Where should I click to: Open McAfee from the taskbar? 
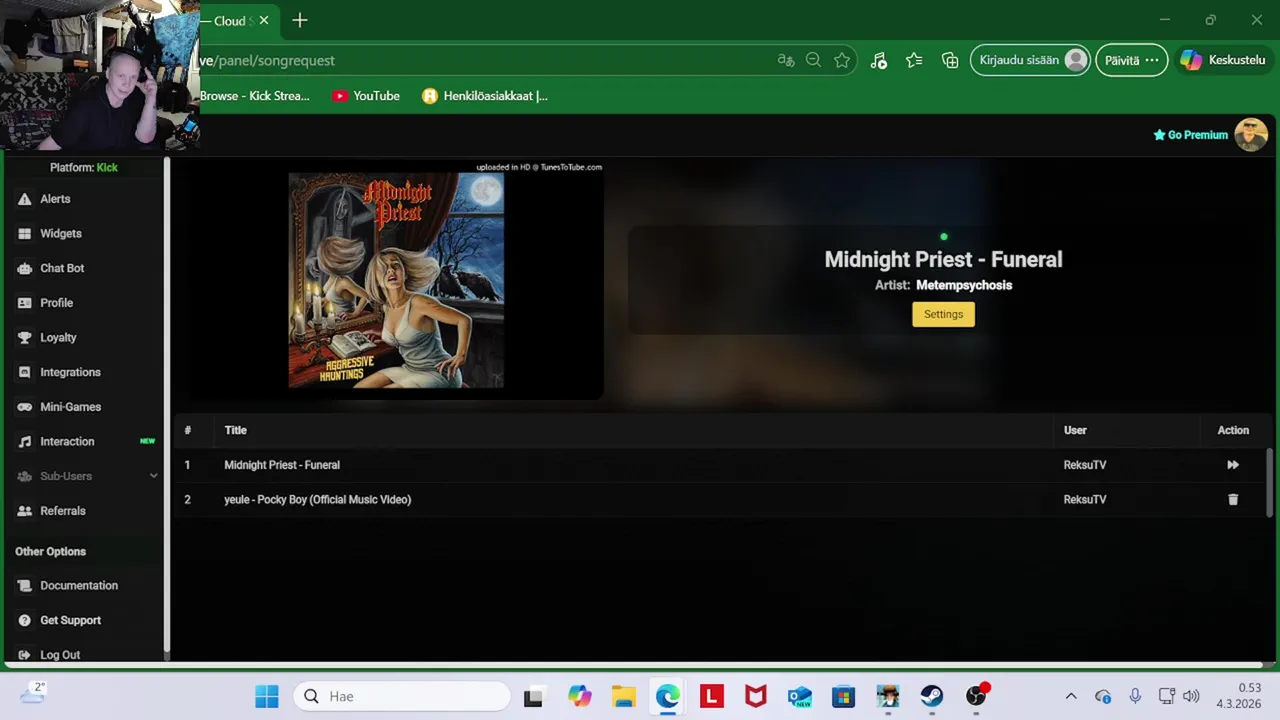(x=756, y=696)
